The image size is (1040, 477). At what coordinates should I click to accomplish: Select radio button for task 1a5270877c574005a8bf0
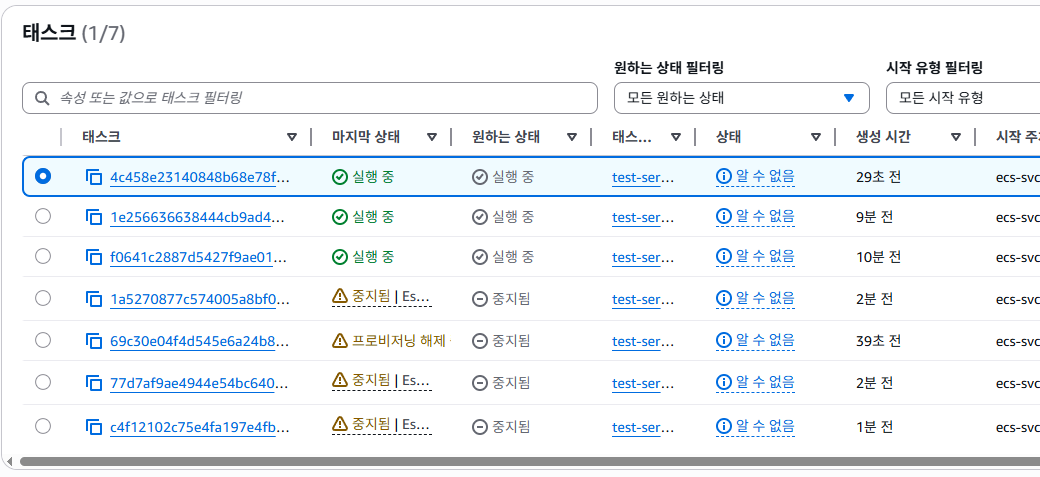(43, 299)
